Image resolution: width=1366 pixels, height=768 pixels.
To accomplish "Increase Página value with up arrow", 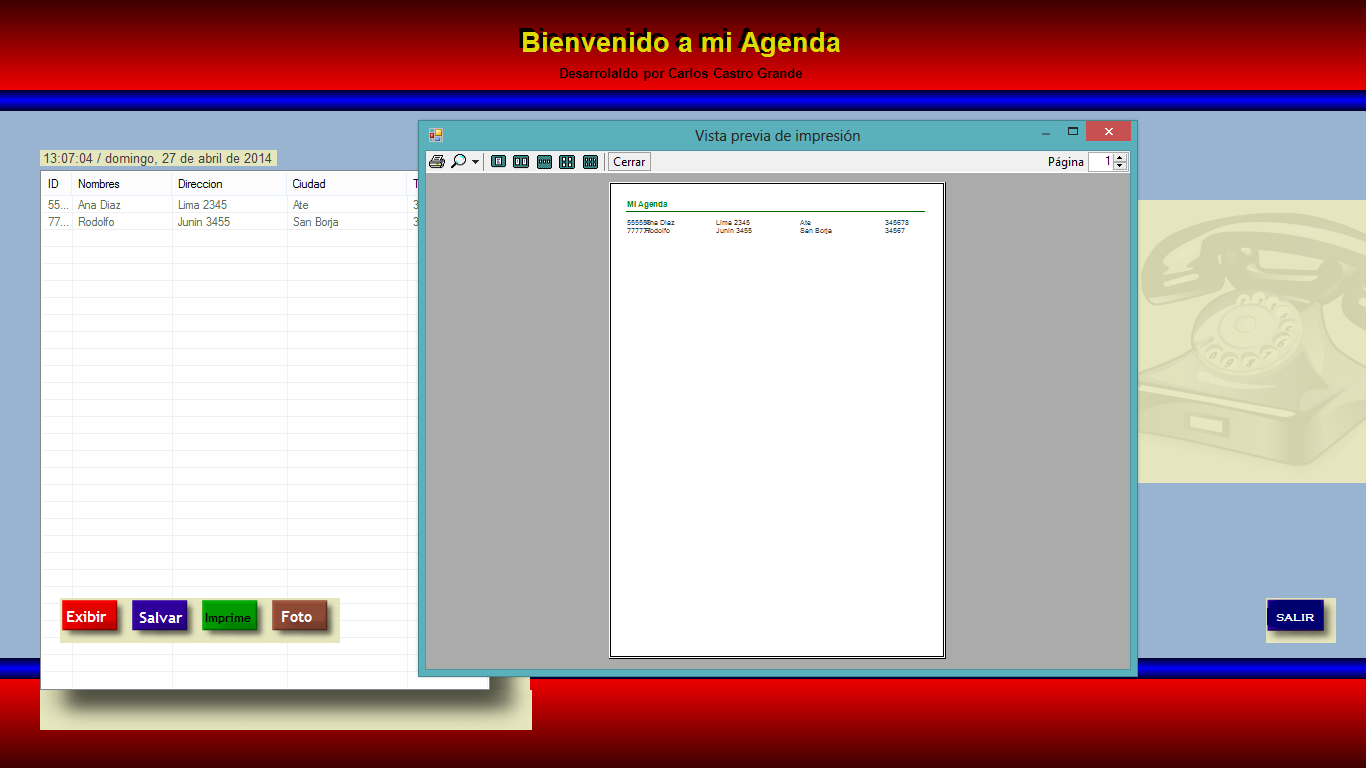I will [x=1120, y=157].
